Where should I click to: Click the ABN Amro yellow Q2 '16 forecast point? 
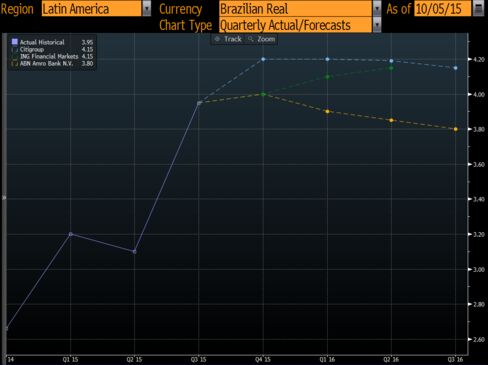391,120
